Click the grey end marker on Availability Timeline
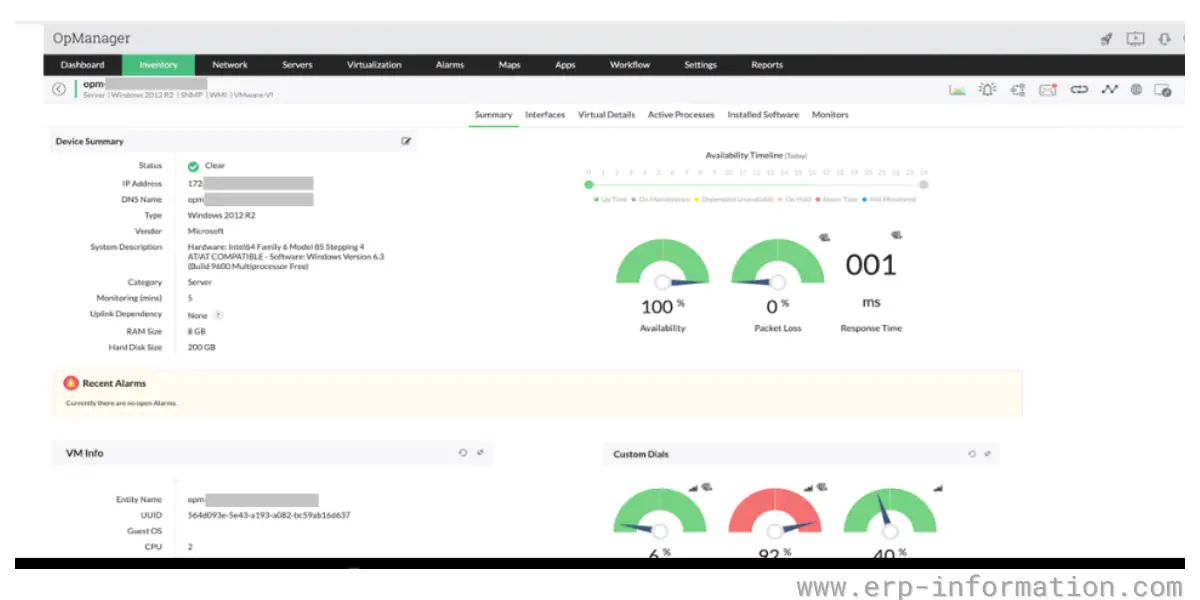 coord(924,184)
